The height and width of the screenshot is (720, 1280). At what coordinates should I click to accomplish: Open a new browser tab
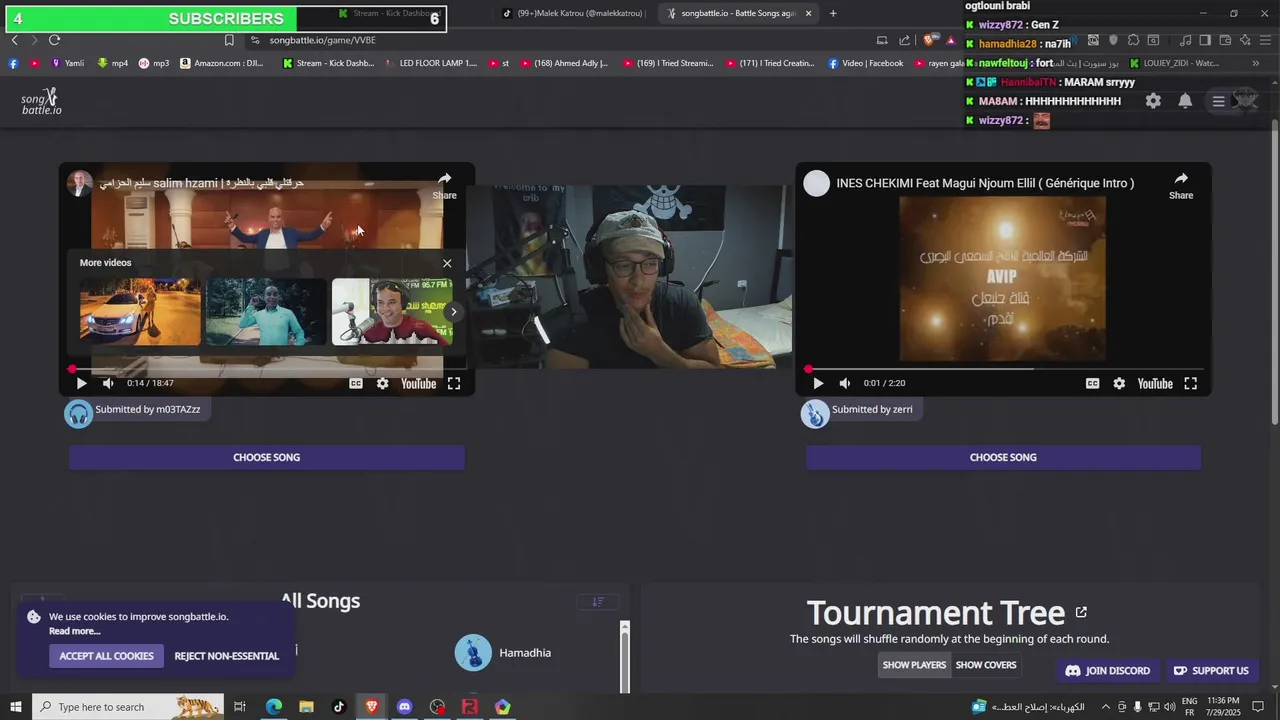833,13
